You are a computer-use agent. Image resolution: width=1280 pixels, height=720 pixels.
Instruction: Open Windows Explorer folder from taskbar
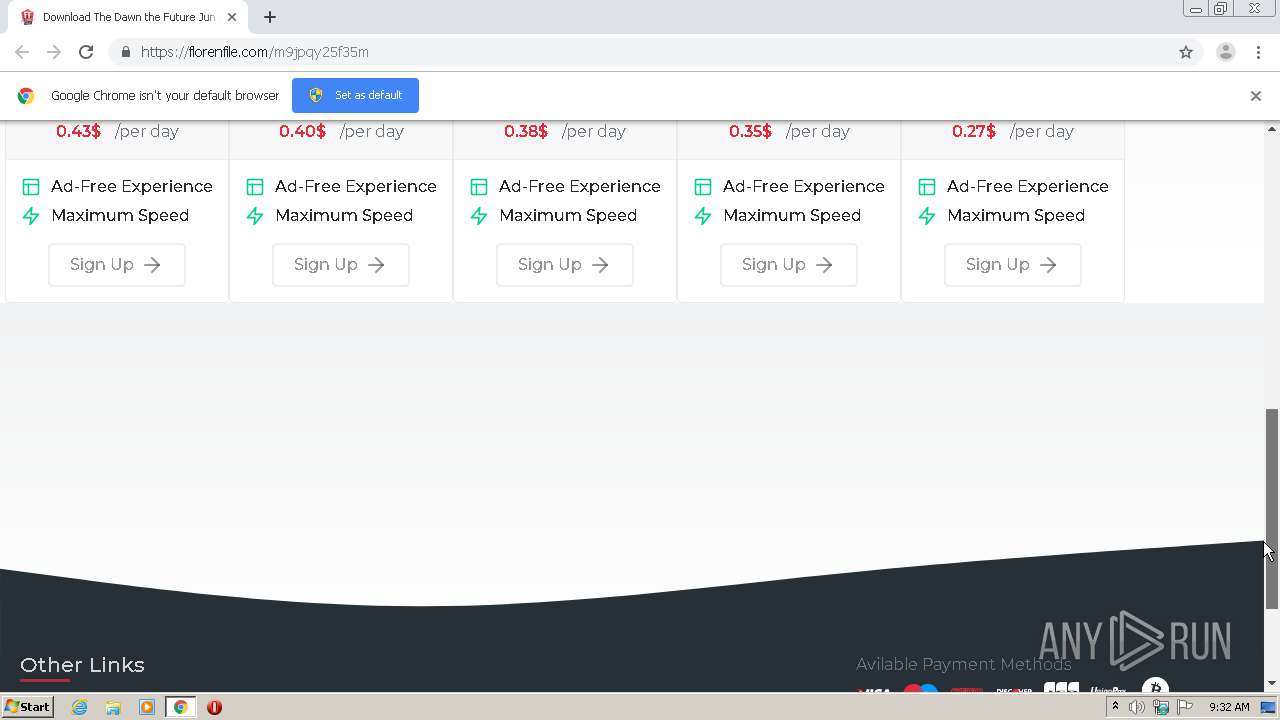point(113,707)
